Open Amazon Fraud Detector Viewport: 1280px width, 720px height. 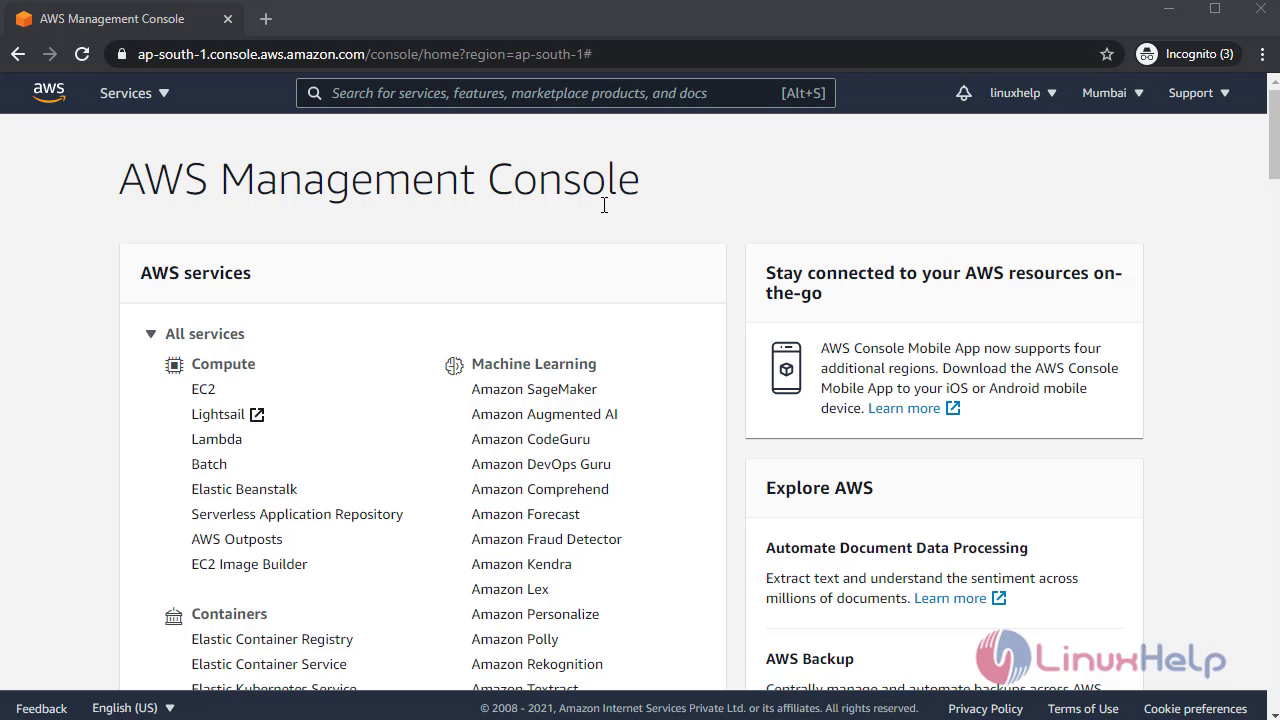pyautogui.click(x=546, y=539)
